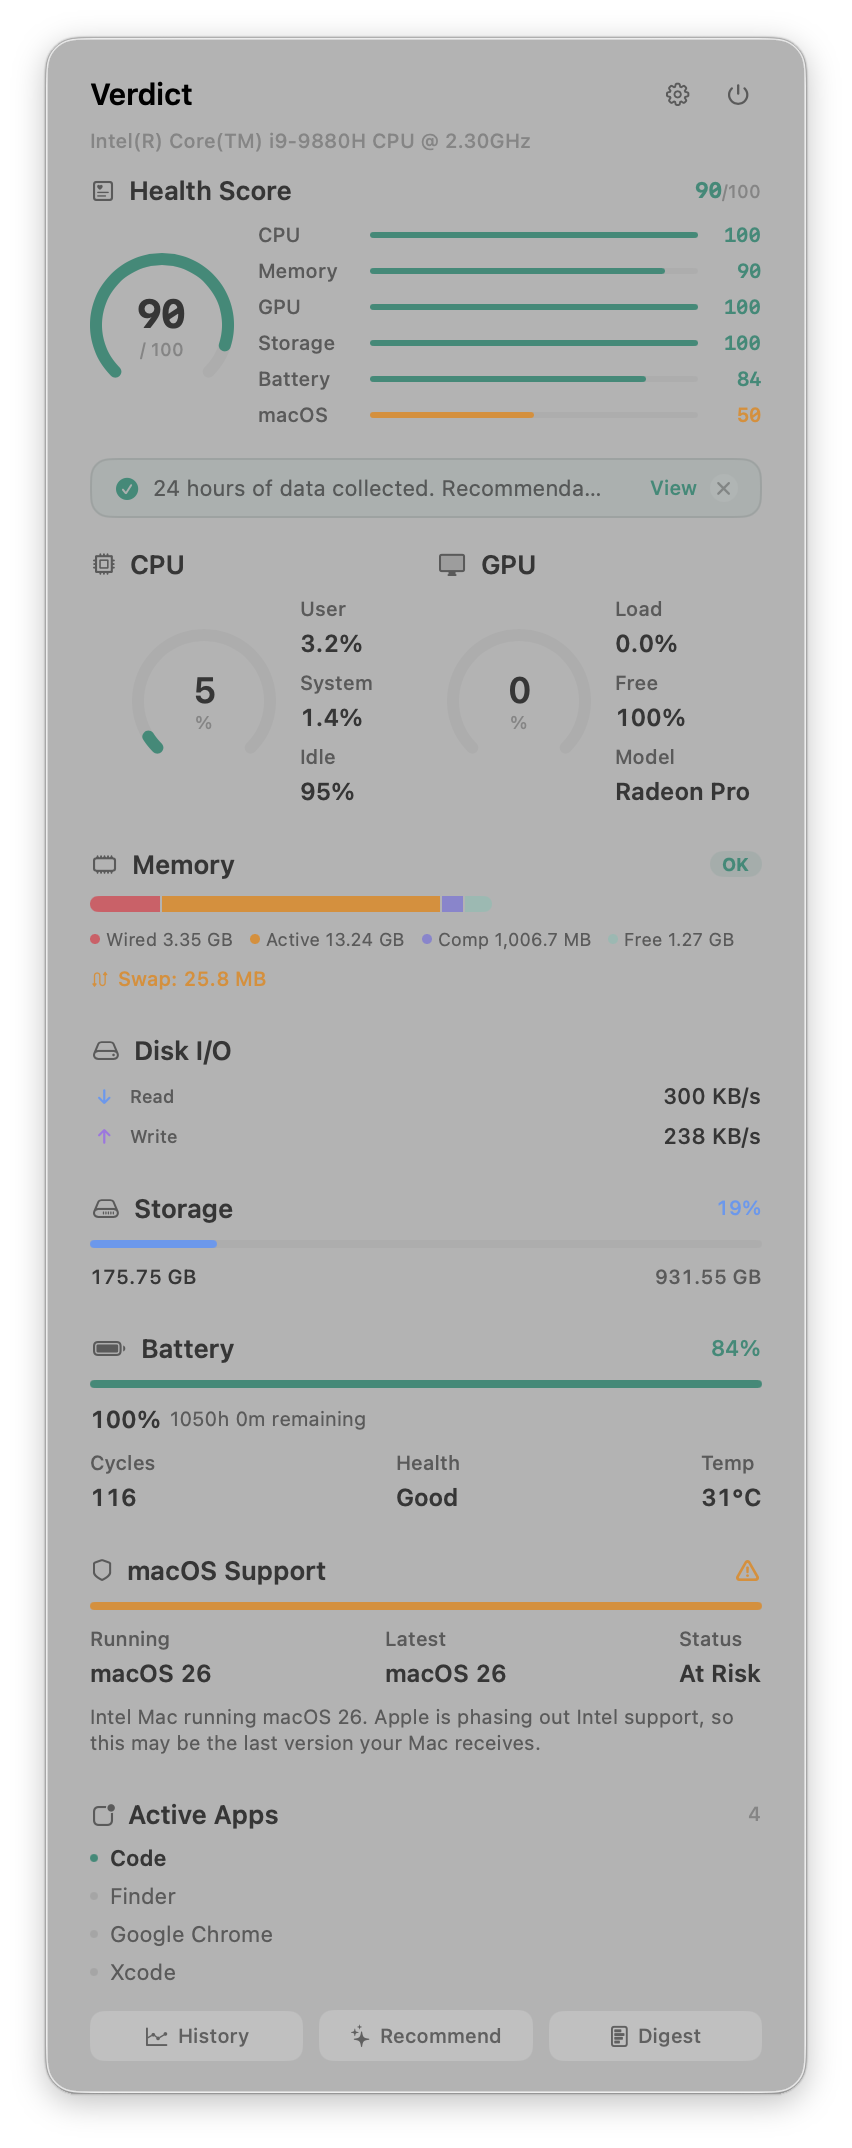Click the Active Apps icon
Image resolution: width=852 pixels, height=2148 pixels.
pos(103,1814)
